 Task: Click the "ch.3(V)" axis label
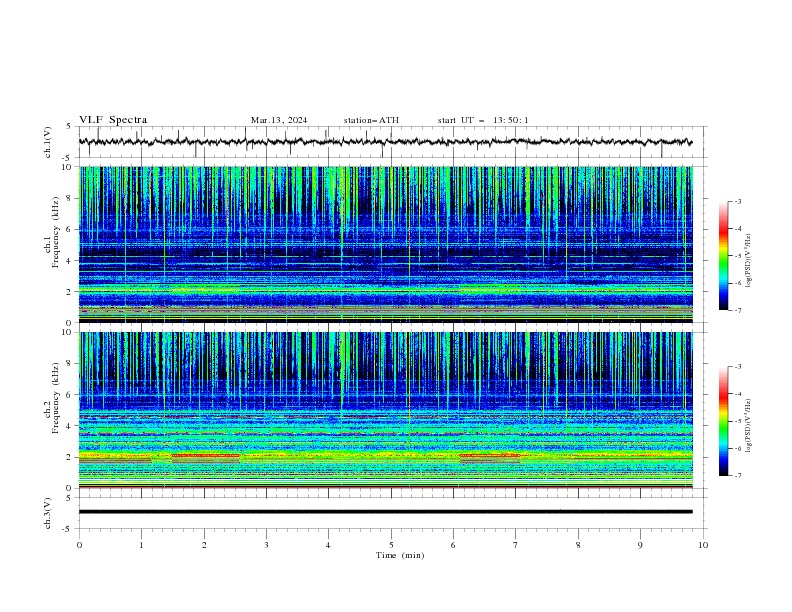pos(48,513)
